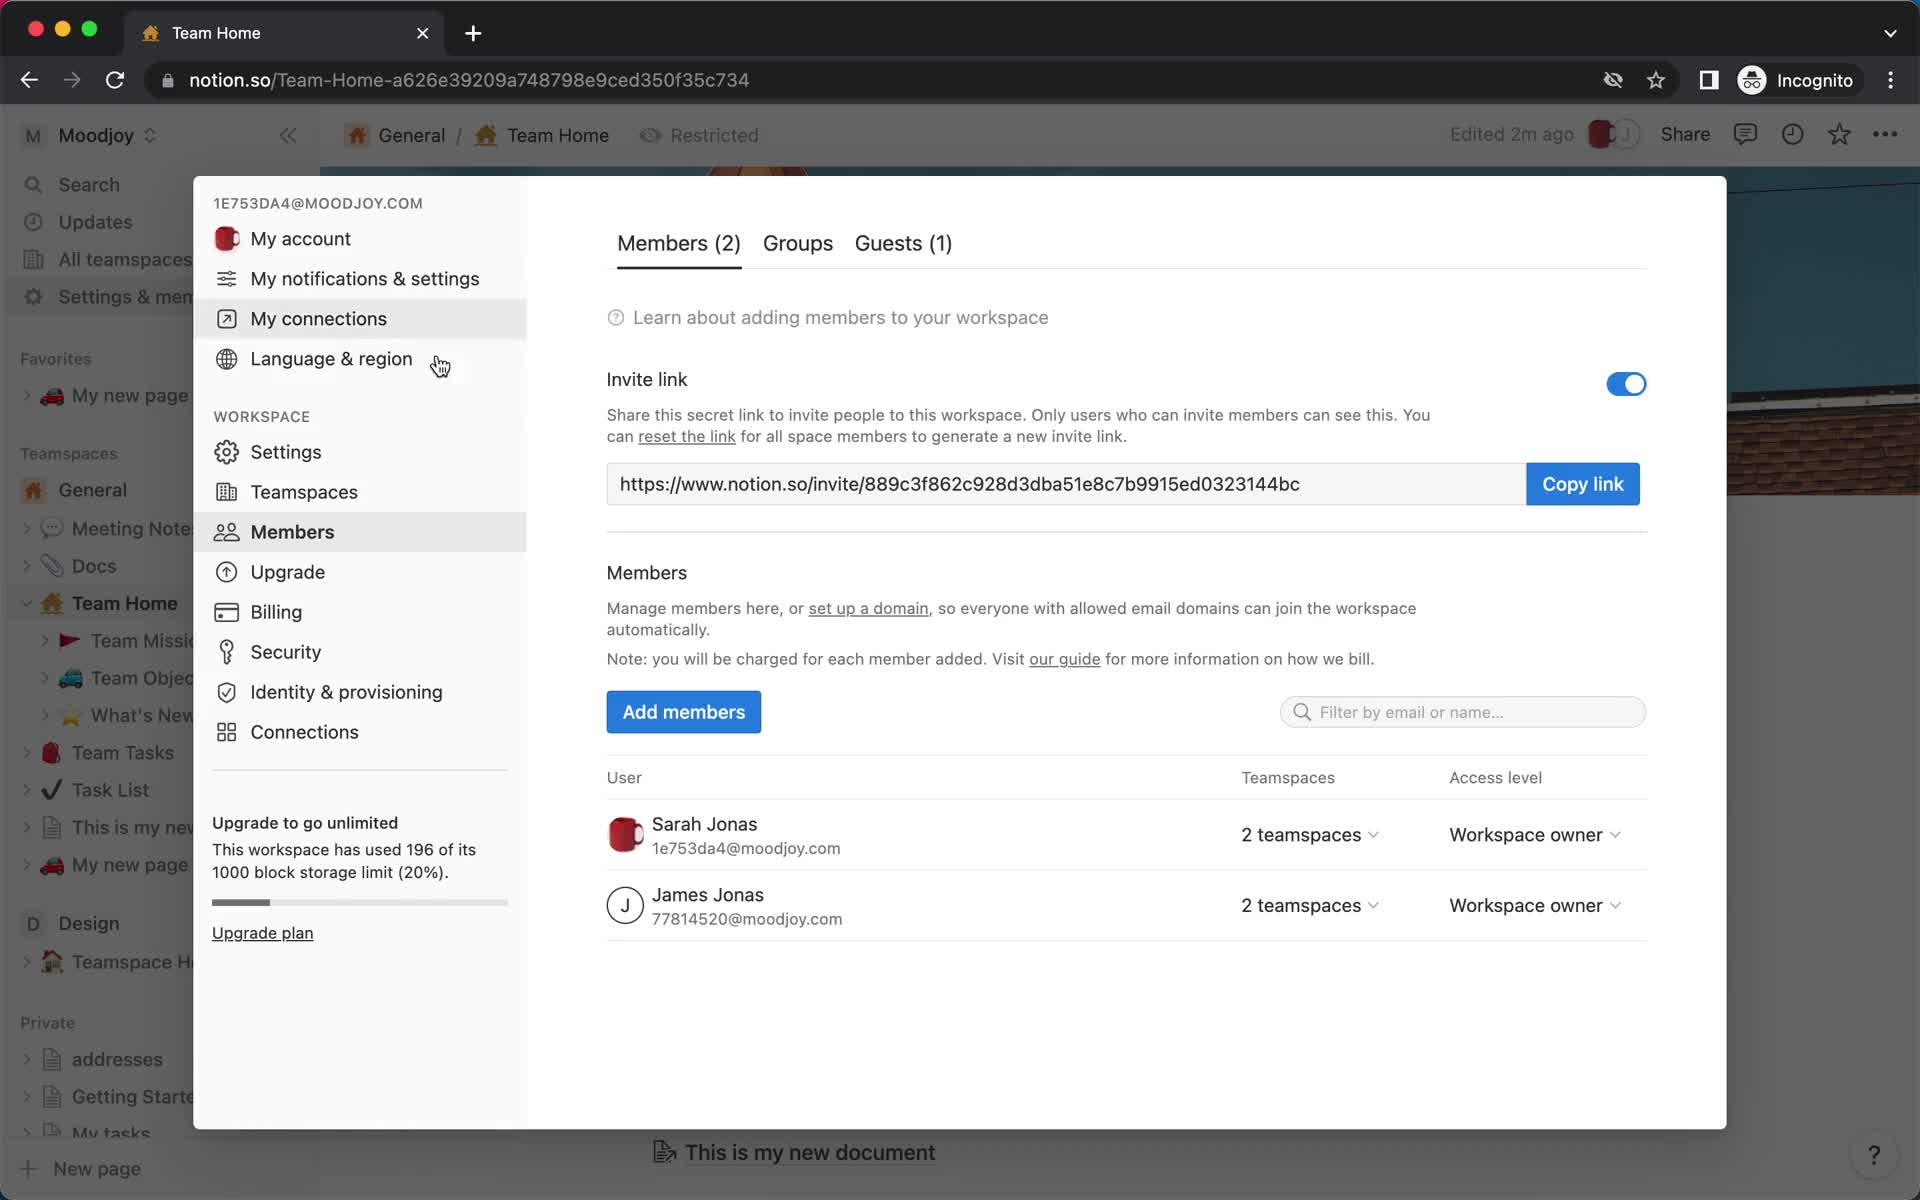The image size is (1920, 1200).
Task: Click the Upgrade plan link
Action: tap(263, 933)
